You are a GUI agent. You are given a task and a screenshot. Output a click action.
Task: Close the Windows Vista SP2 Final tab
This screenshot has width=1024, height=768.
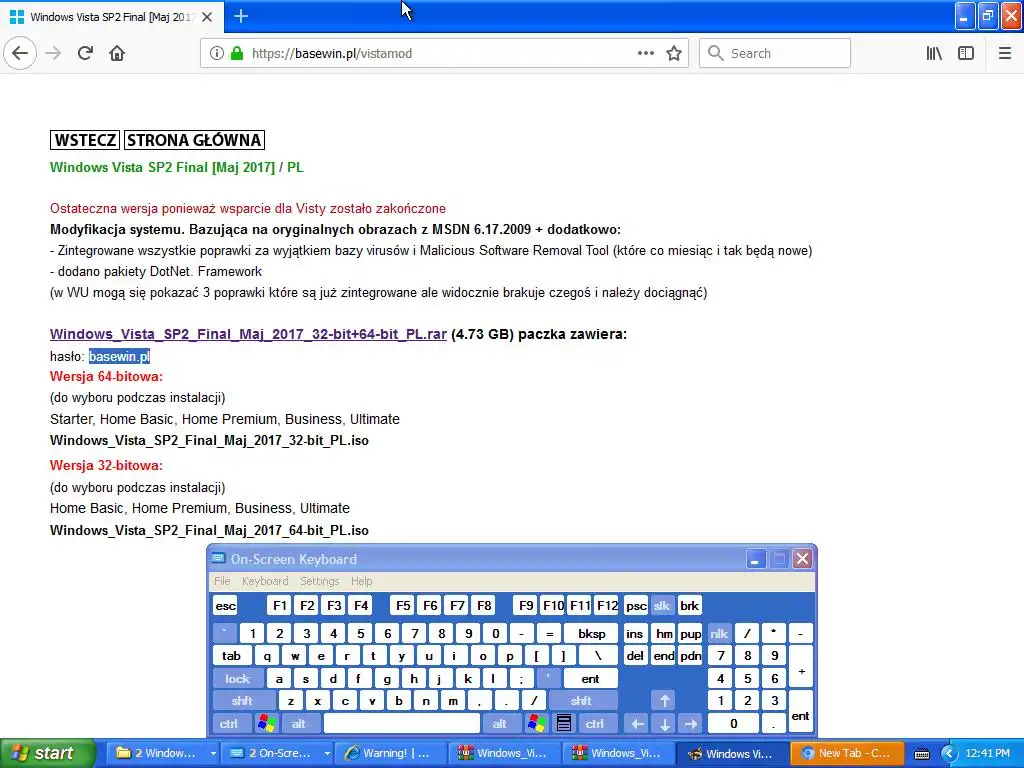207,17
